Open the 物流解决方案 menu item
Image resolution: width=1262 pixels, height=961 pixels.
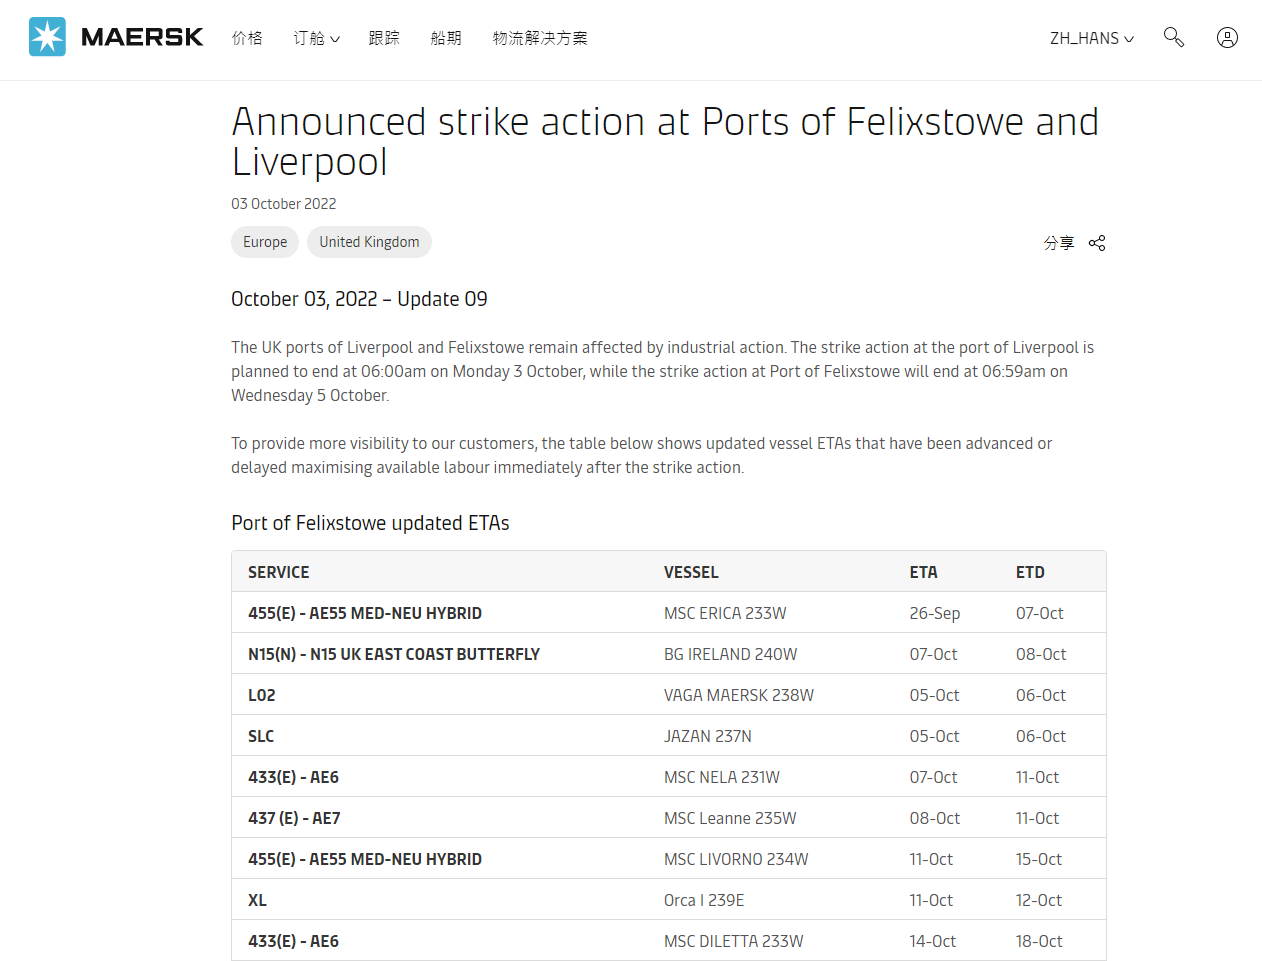540,38
